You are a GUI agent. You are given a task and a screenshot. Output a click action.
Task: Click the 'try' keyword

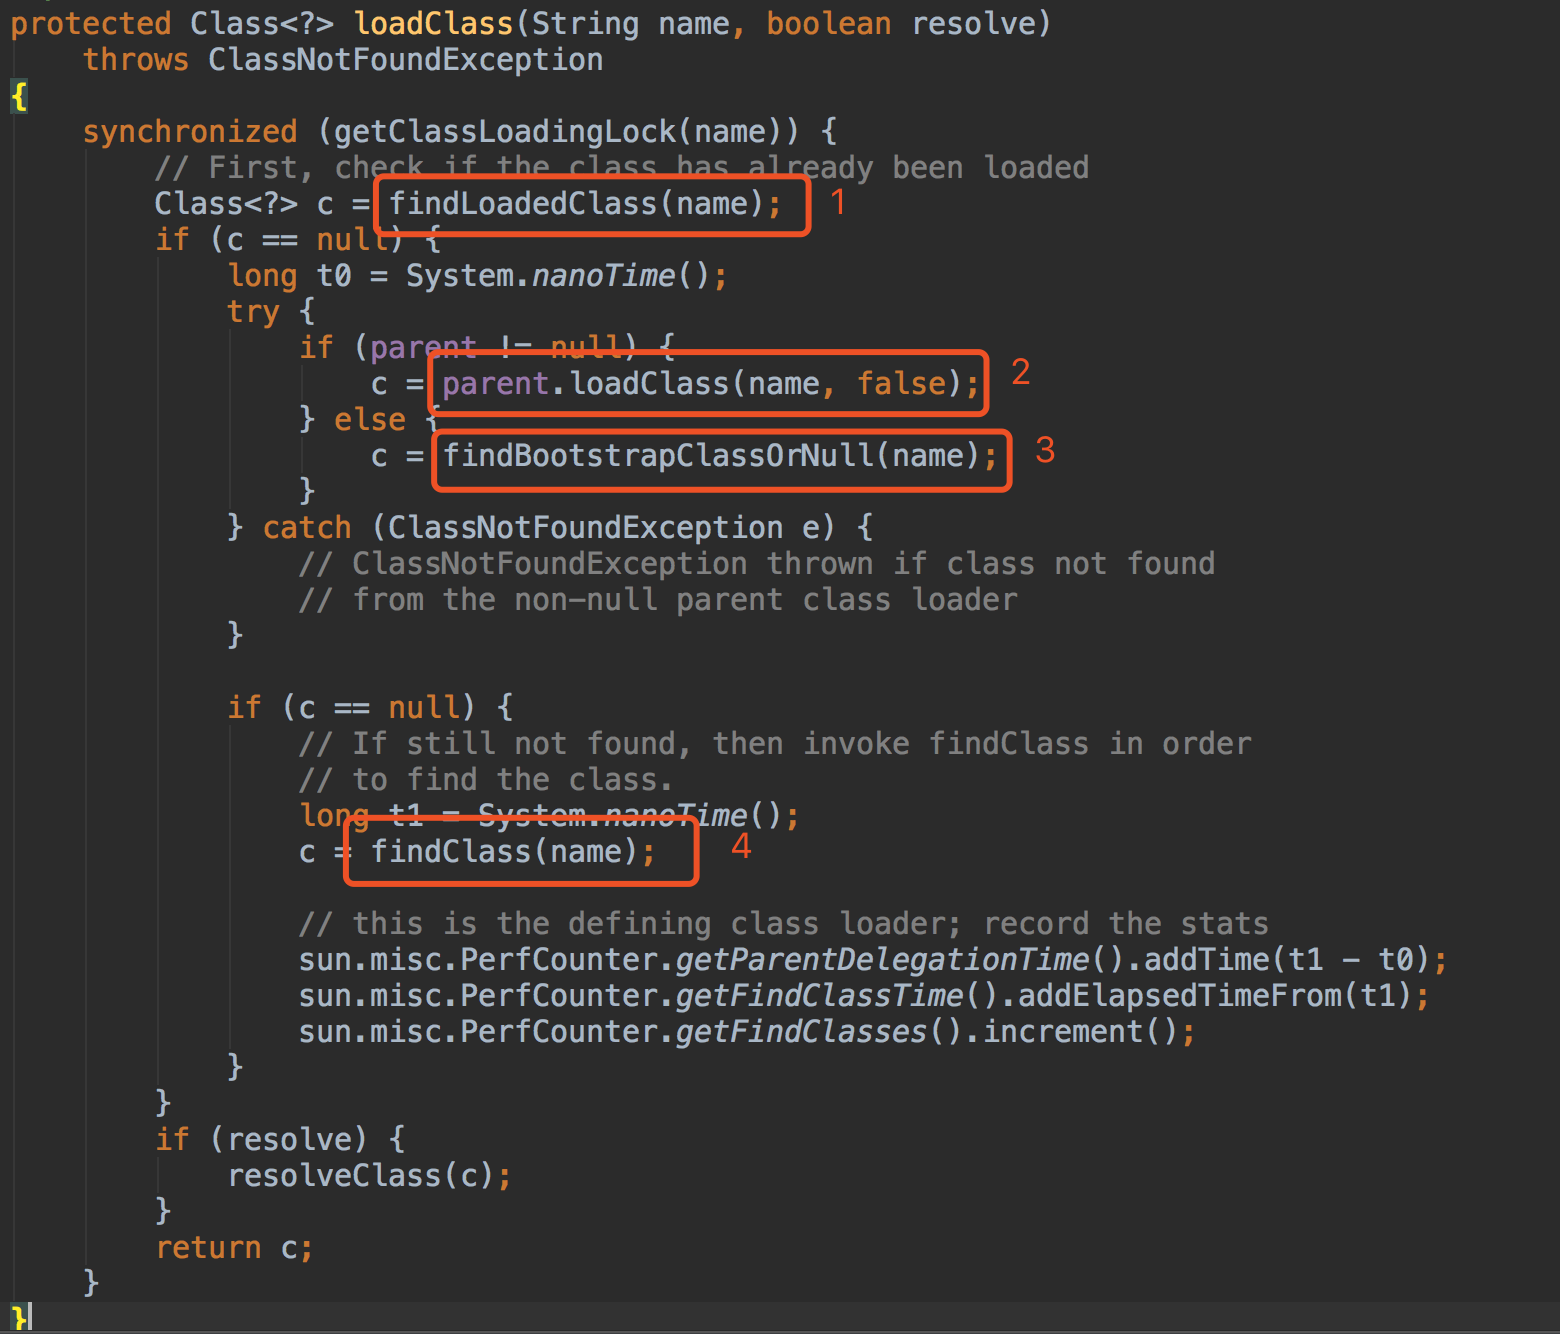coord(253,311)
